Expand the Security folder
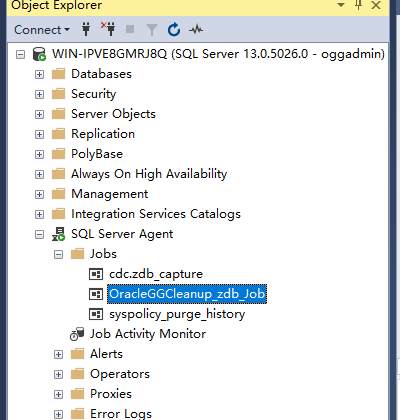The image size is (400, 420). click(39, 94)
